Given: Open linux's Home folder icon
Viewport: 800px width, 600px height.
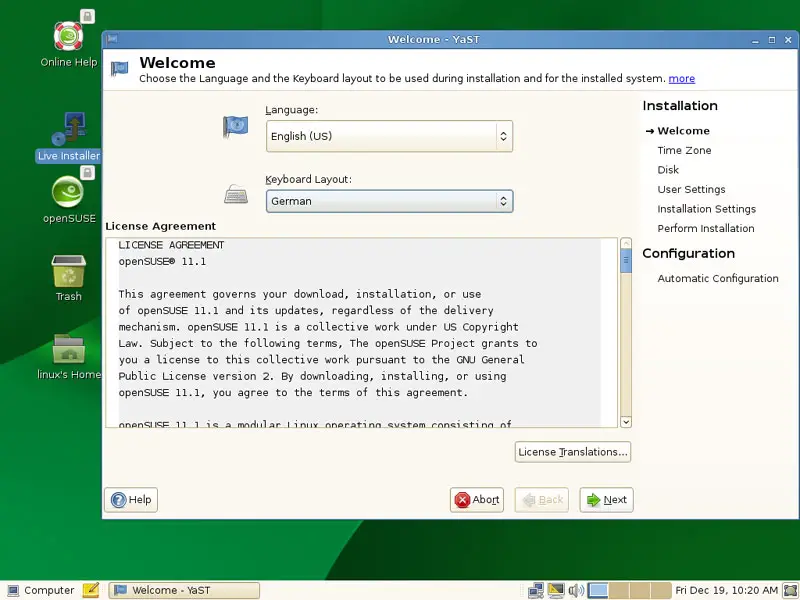Looking at the screenshot, I should (68, 357).
